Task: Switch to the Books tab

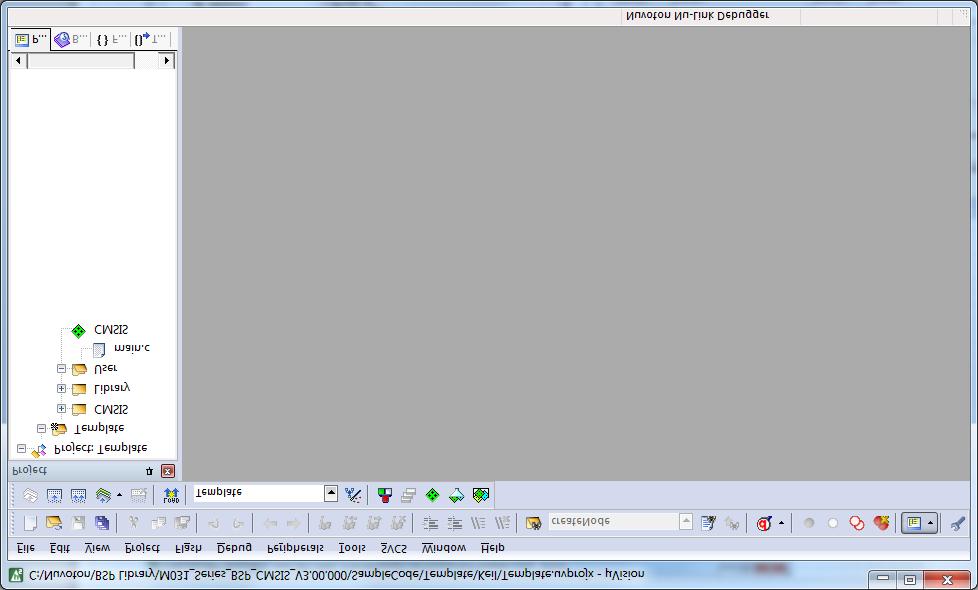Action: coord(70,40)
